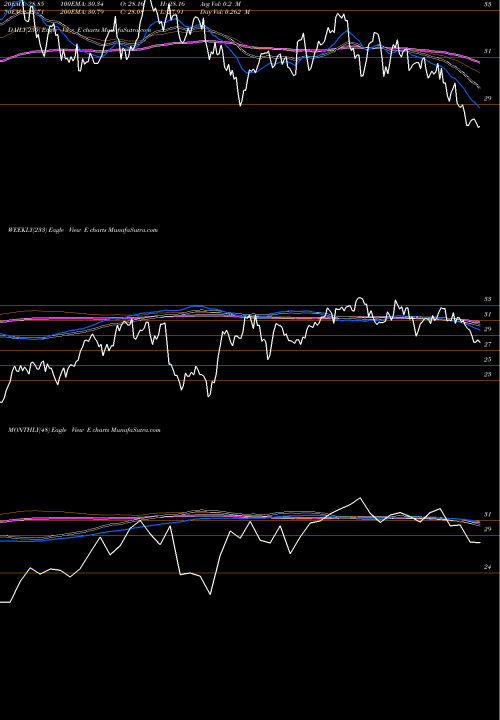Click the 25 axis label on weekly chart

click(487, 360)
